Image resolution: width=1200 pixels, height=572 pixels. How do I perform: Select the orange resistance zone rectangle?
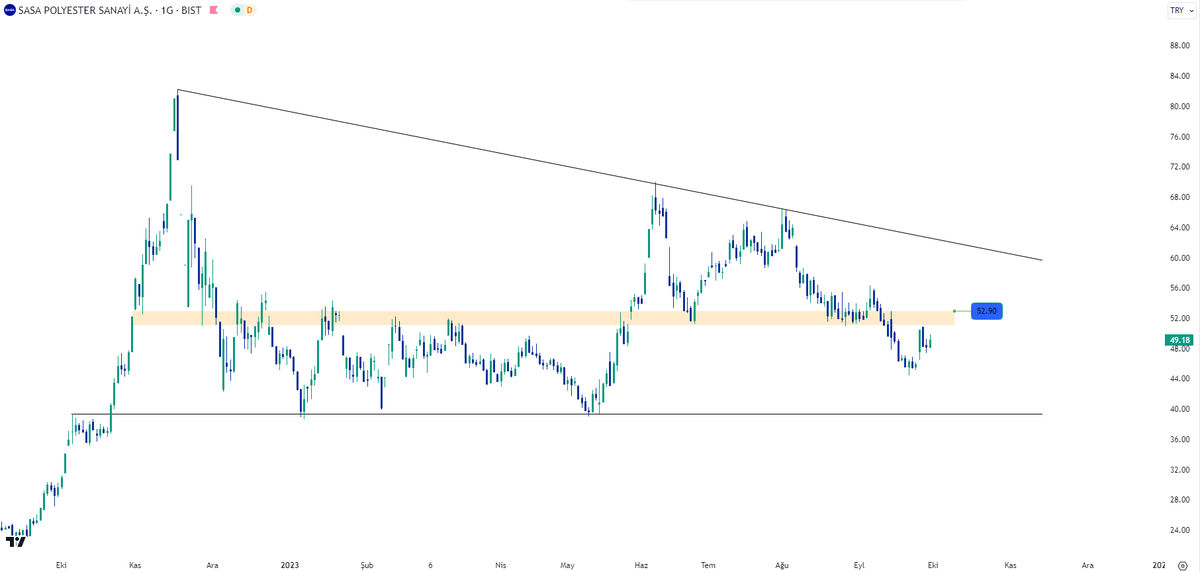tap(543, 318)
